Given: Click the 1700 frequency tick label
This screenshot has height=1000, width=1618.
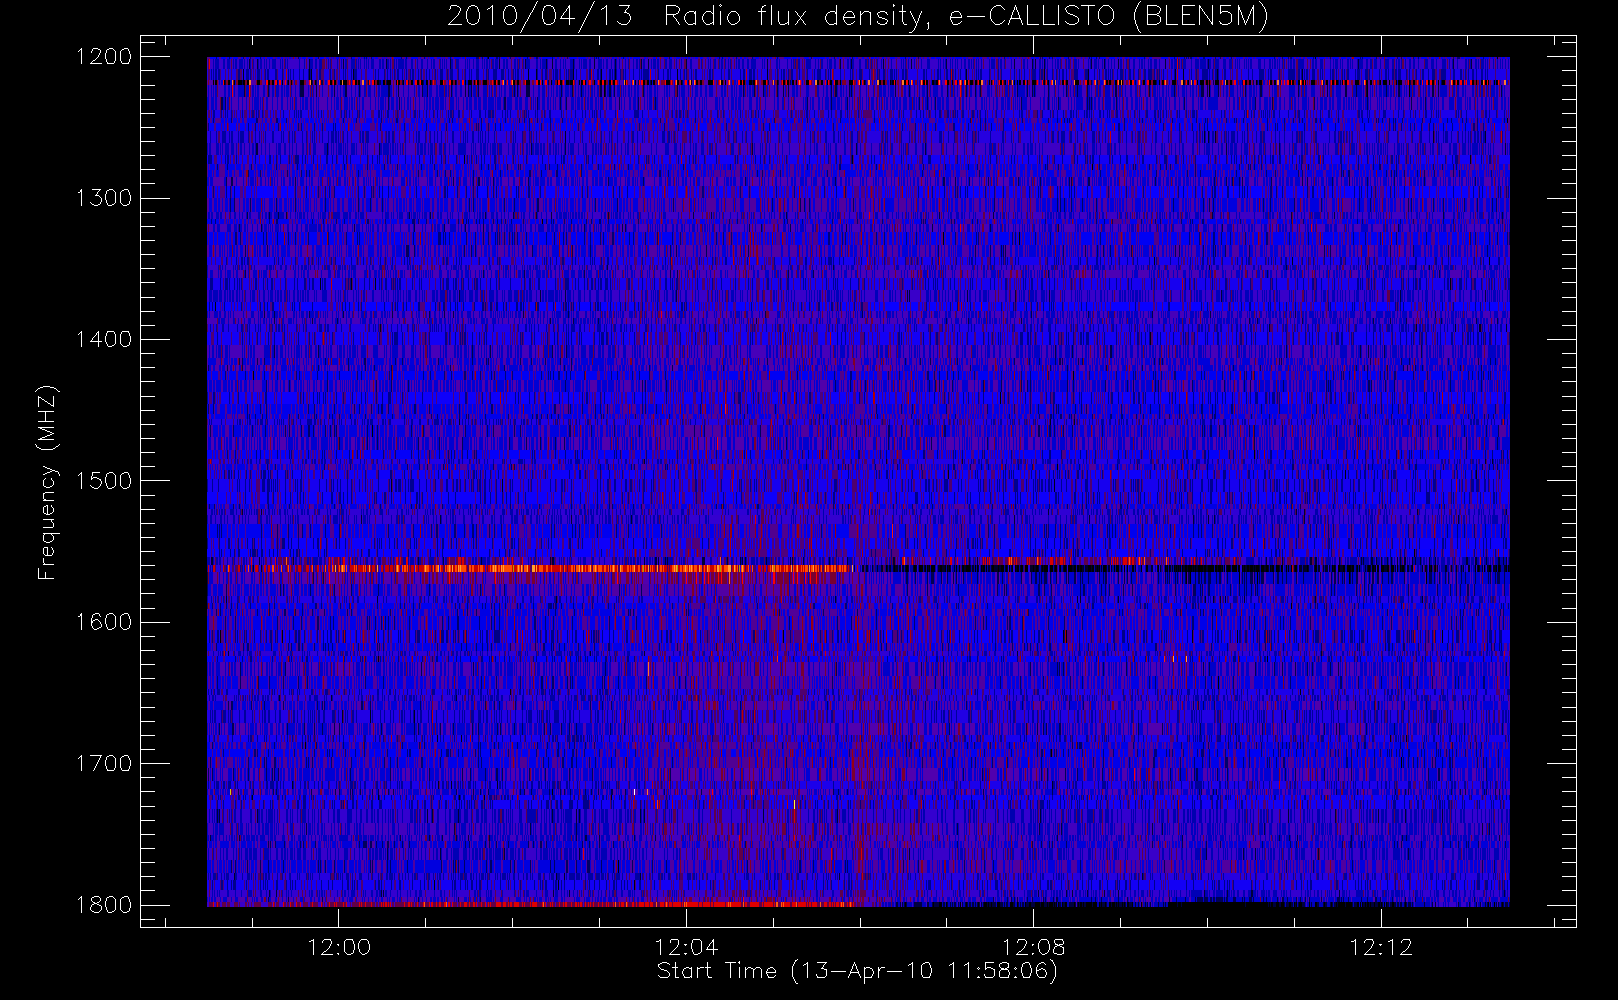Looking at the screenshot, I should pos(104,764).
